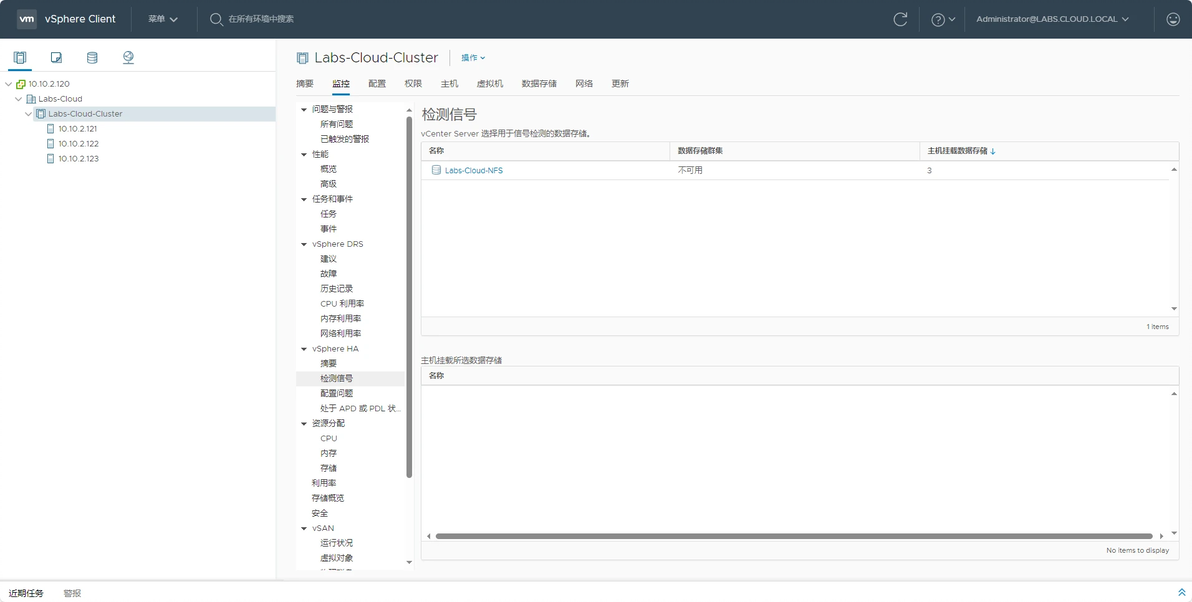
Task: Collapse the Labs-Cloud datacenter node
Action: [19, 99]
